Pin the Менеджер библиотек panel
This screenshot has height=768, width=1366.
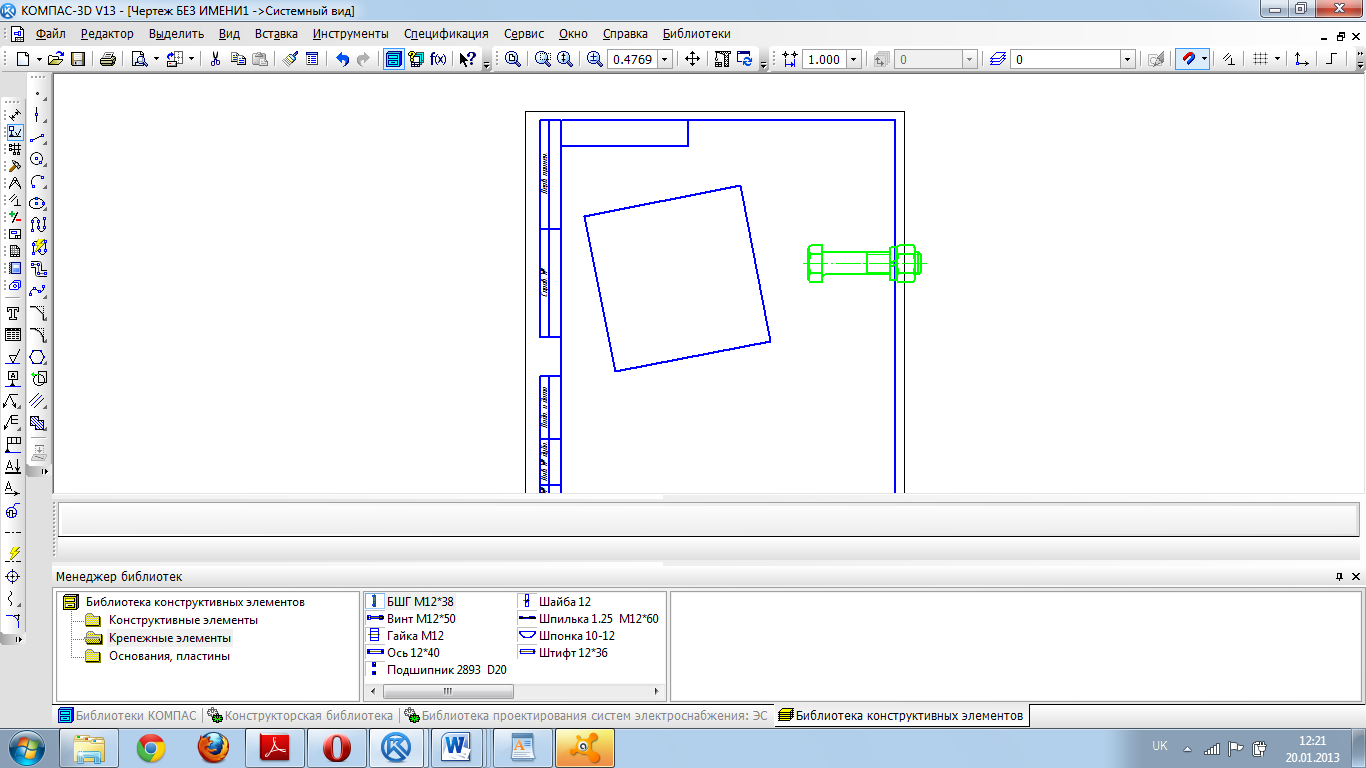[x=1339, y=577]
